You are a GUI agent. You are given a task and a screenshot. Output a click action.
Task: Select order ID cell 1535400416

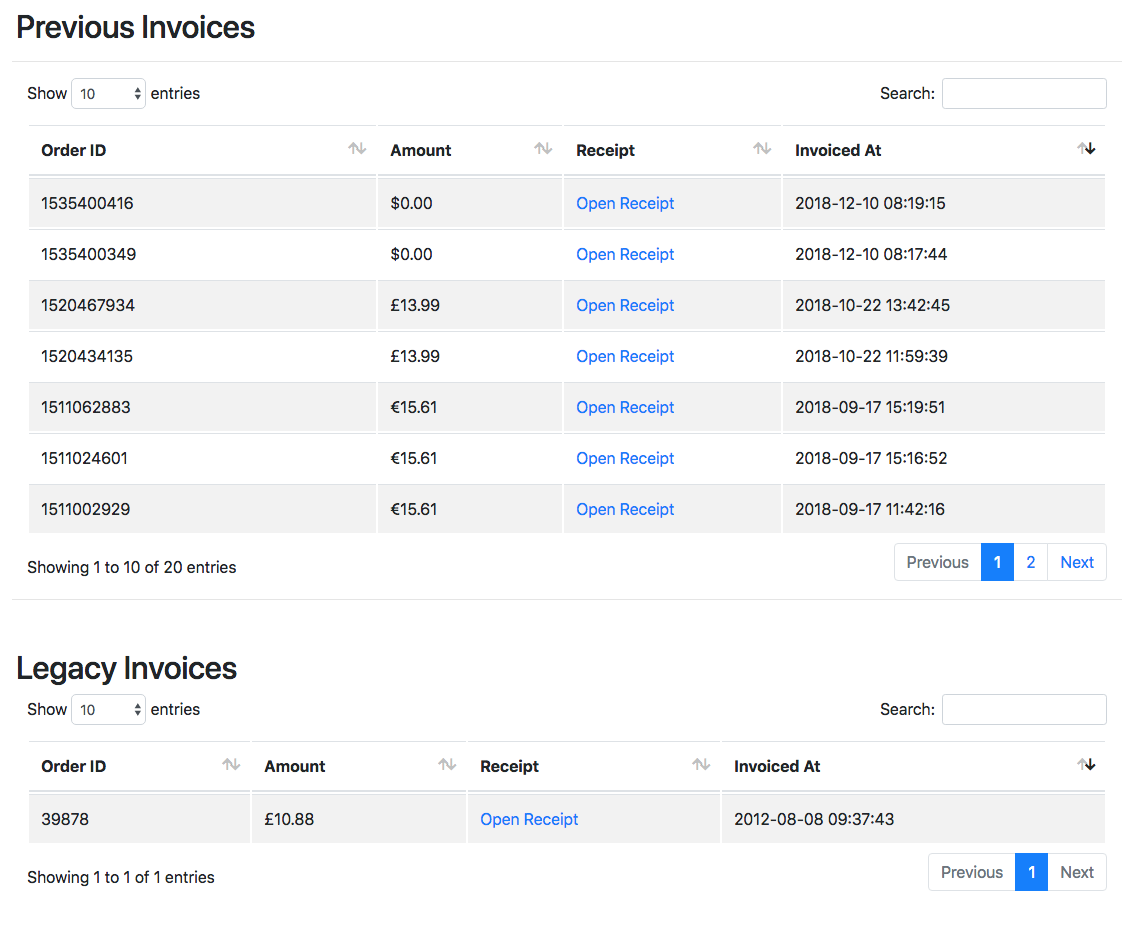202,203
